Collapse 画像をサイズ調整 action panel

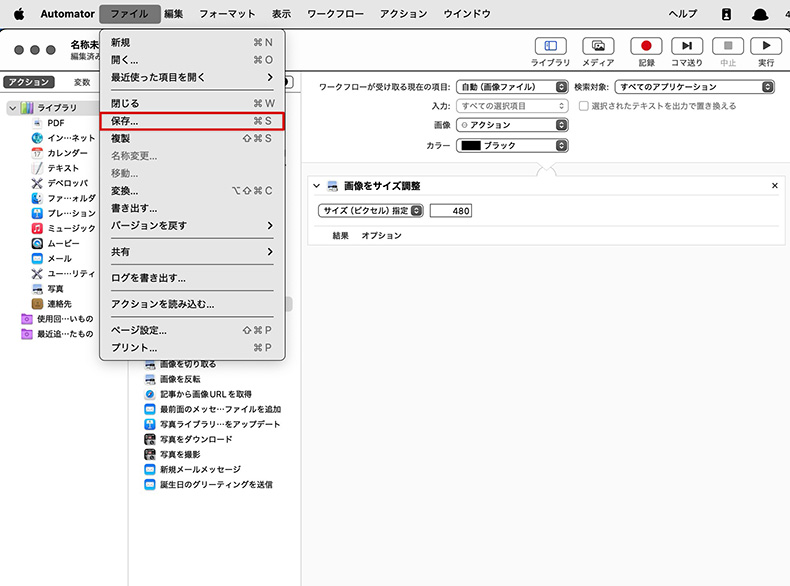(x=316, y=186)
